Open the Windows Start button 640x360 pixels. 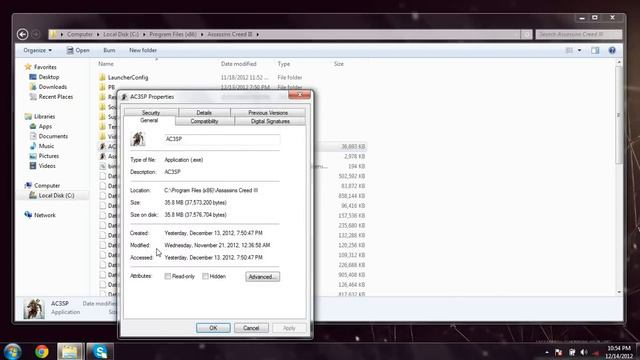click(x=12, y=351)
